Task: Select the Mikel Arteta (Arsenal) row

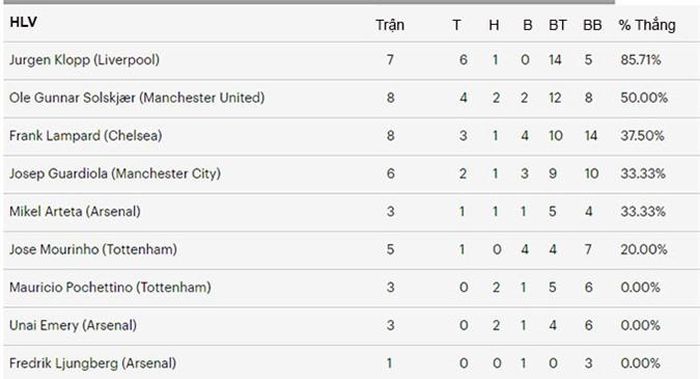Action: pyautogui.click(x=352, y=212)
